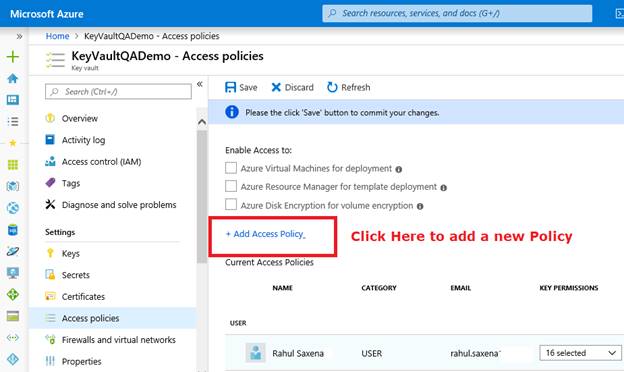Click info icon next to Azure Disk Encryption
Screen dimensions: 624x372
click(420, 206)
